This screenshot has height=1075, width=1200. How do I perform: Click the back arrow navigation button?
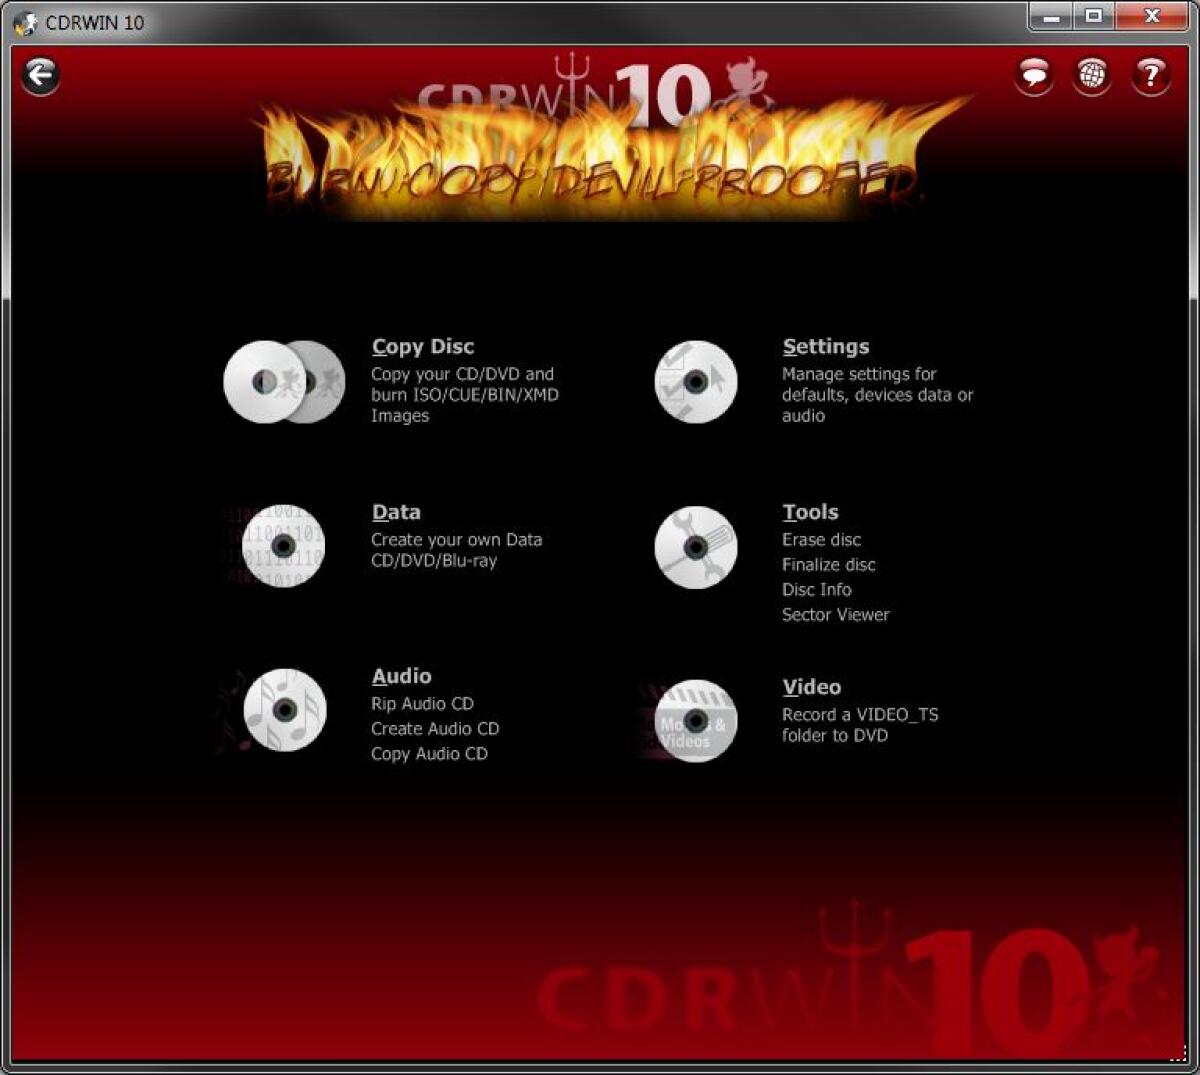coord(40,76)
